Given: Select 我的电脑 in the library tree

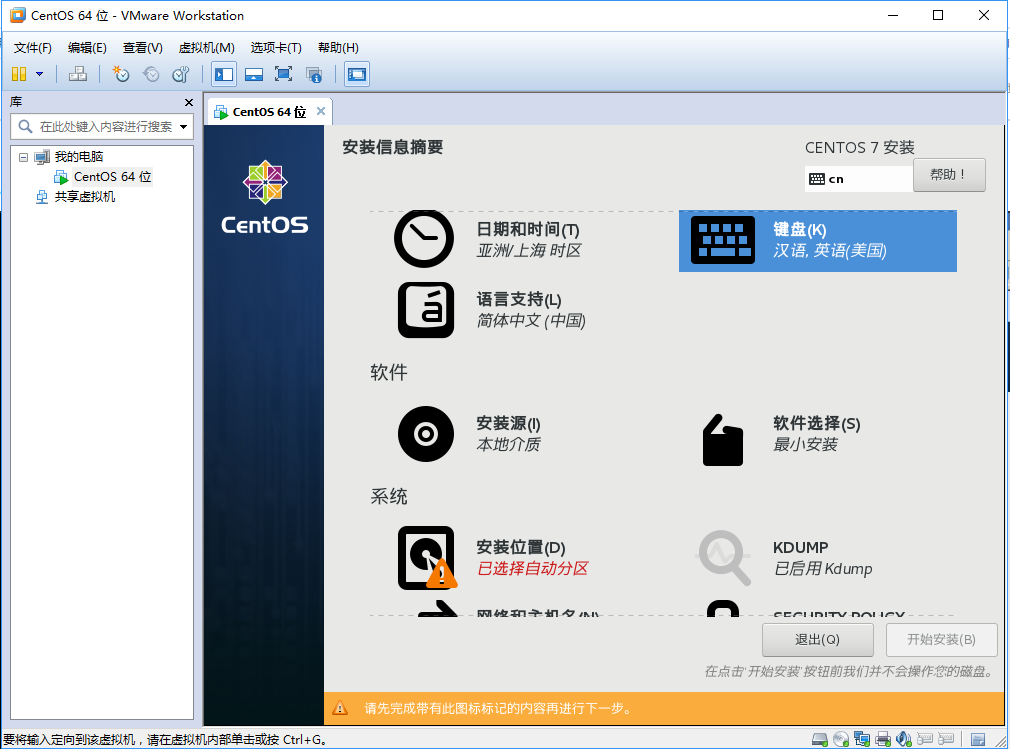Looking at the screenshot, I should point(78,156).
